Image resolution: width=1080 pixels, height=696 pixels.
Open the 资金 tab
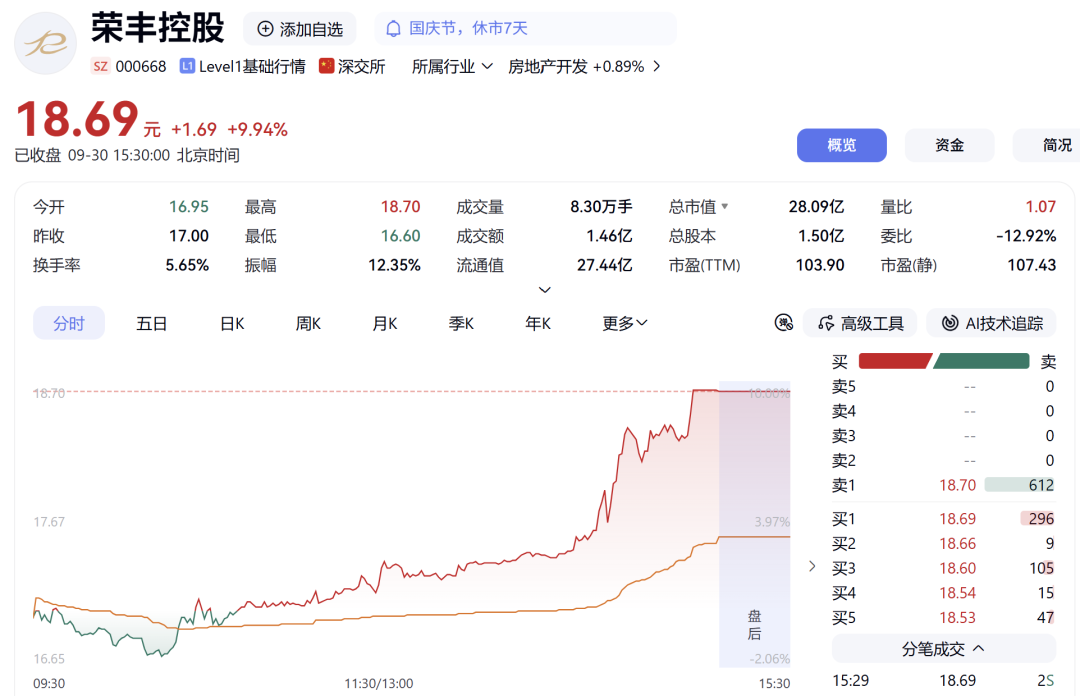[x=949, y=145]
